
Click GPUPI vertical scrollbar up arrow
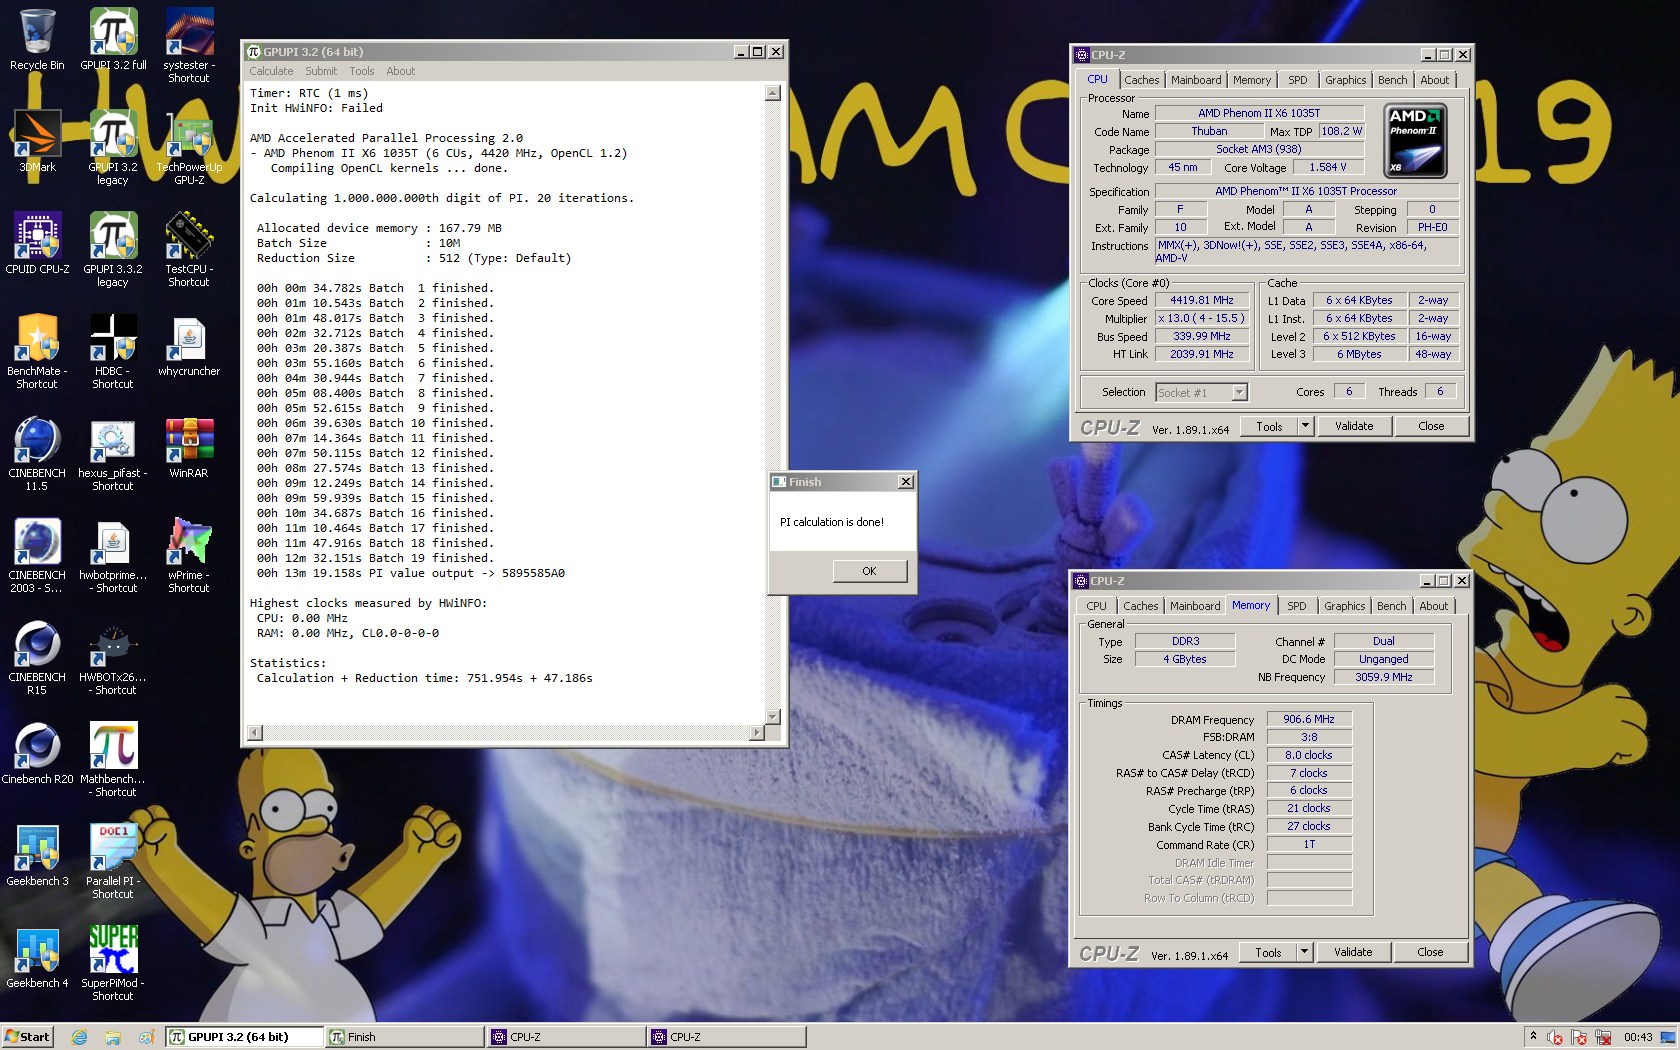[x=772, y=93]
